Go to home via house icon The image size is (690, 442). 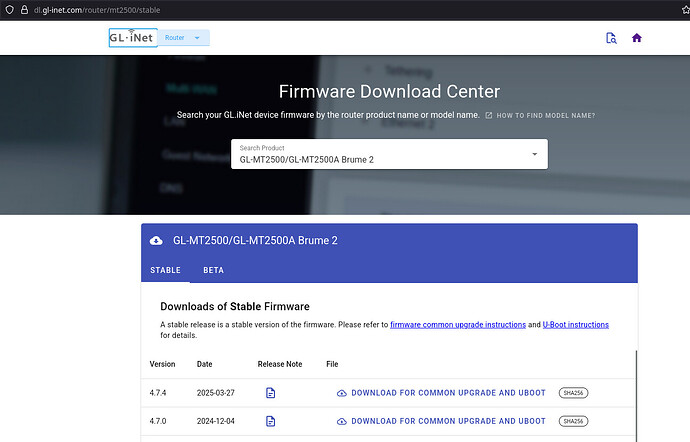(x=636, y=38)
